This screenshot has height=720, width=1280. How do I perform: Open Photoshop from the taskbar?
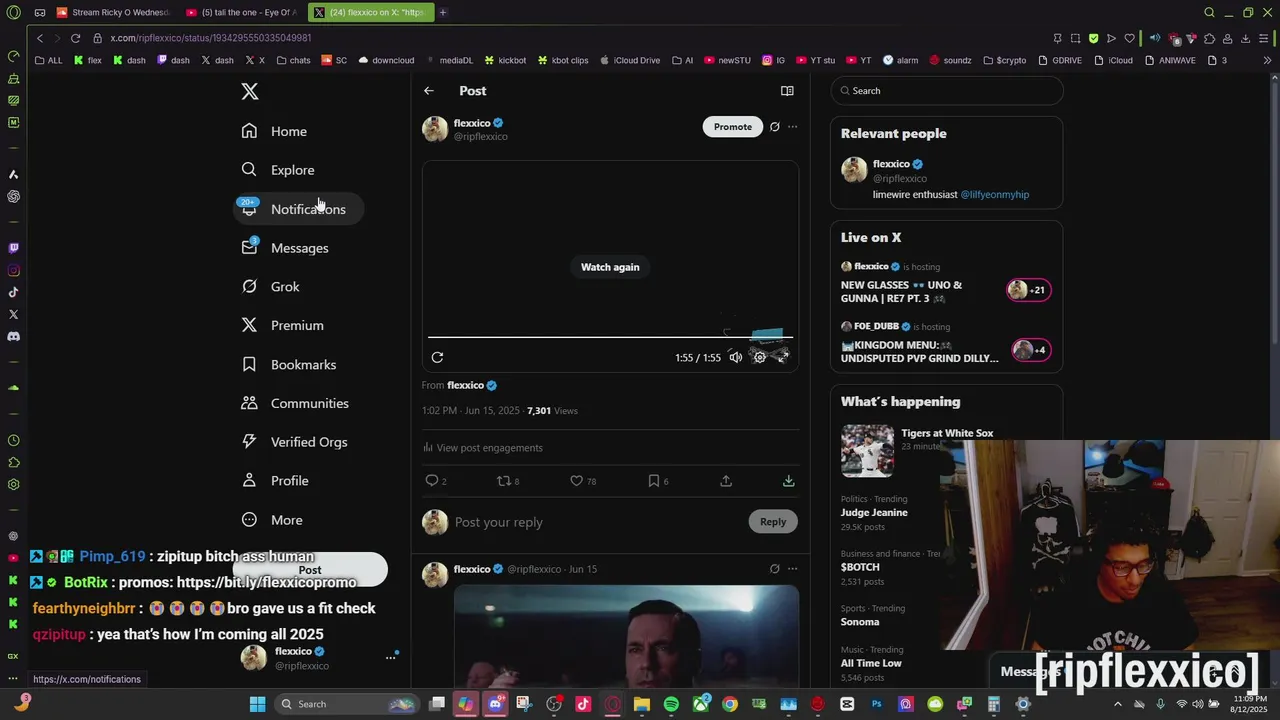pos(877,704)
